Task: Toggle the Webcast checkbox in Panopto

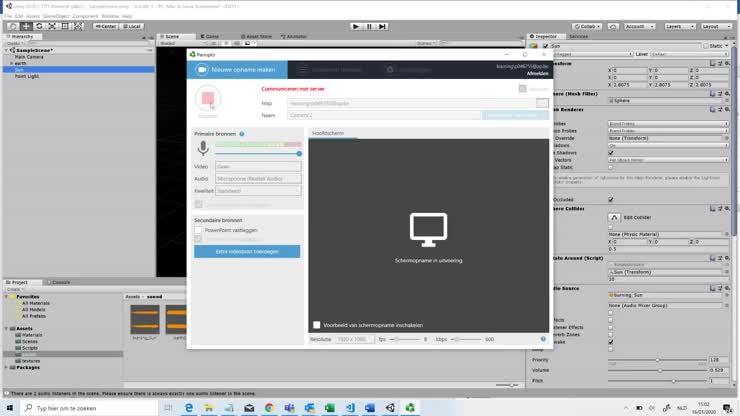Action: pos(522,88)
